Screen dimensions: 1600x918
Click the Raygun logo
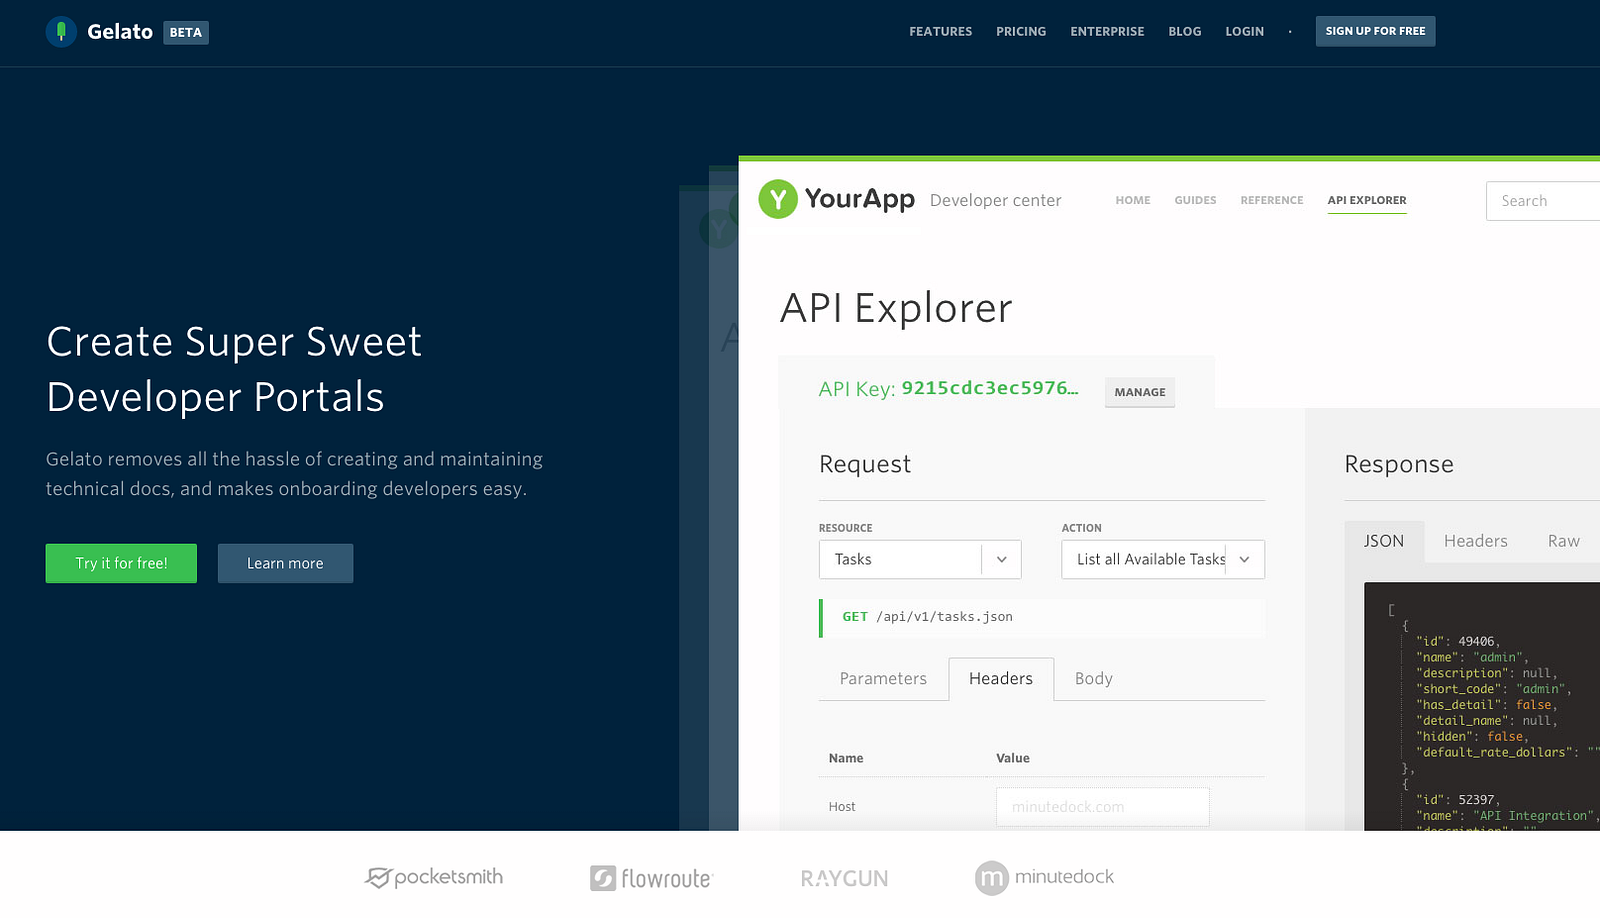tap(844, 878)
